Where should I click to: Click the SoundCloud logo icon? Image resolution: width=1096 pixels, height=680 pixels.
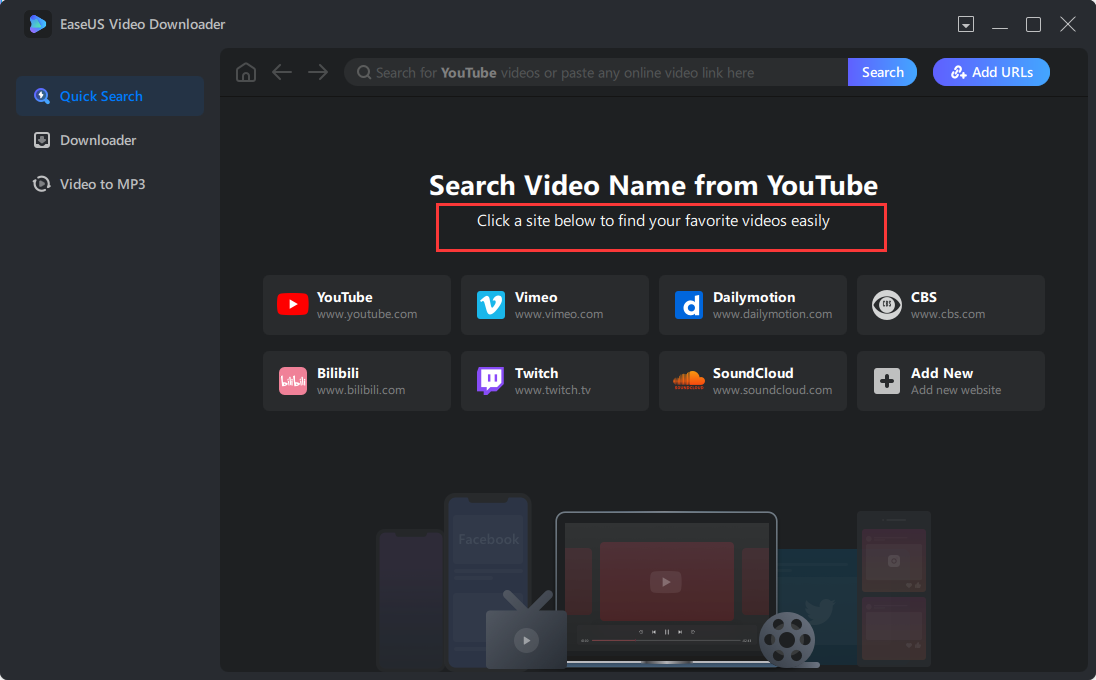click(688, 381)
